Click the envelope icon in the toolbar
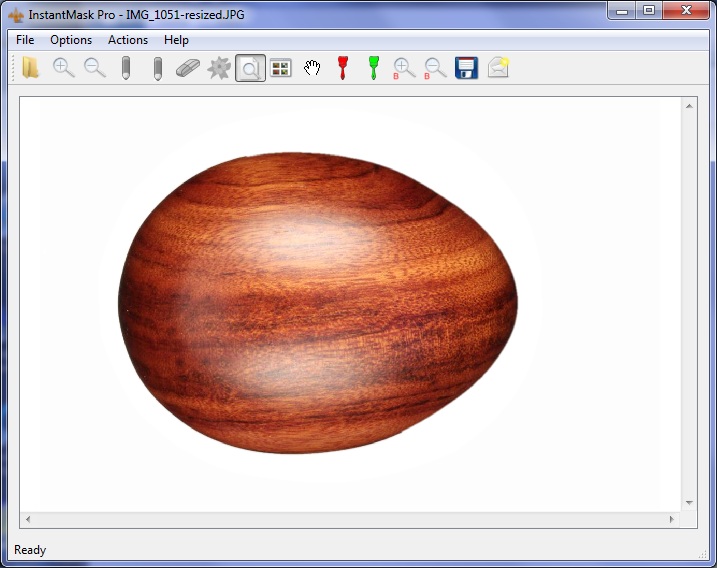This screenshot has height=568, width=717. pos(498,68)
